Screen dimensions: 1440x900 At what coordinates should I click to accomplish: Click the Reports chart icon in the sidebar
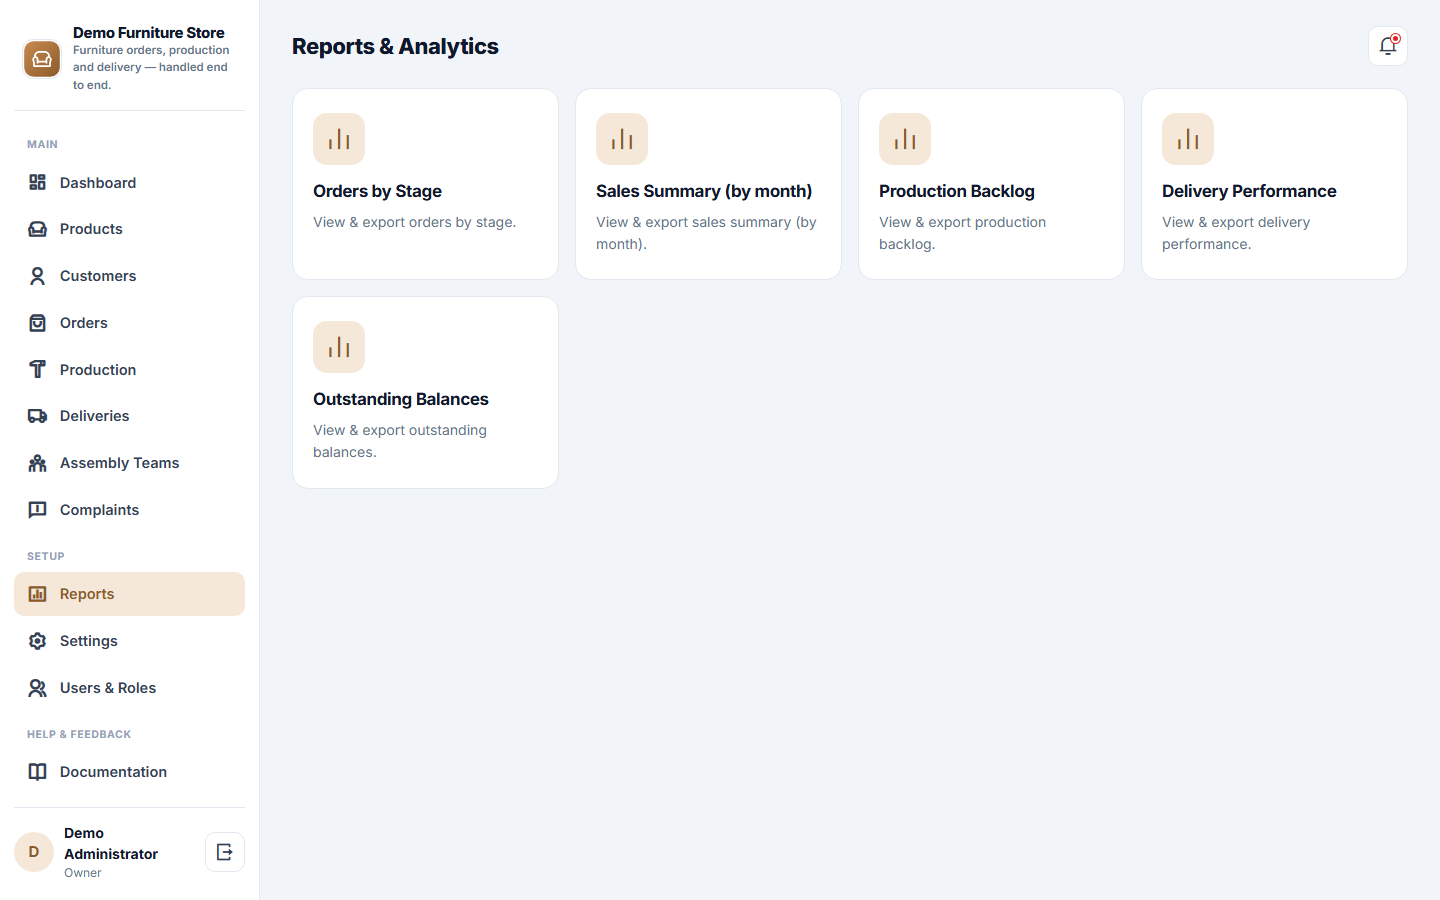pos(38,594)
